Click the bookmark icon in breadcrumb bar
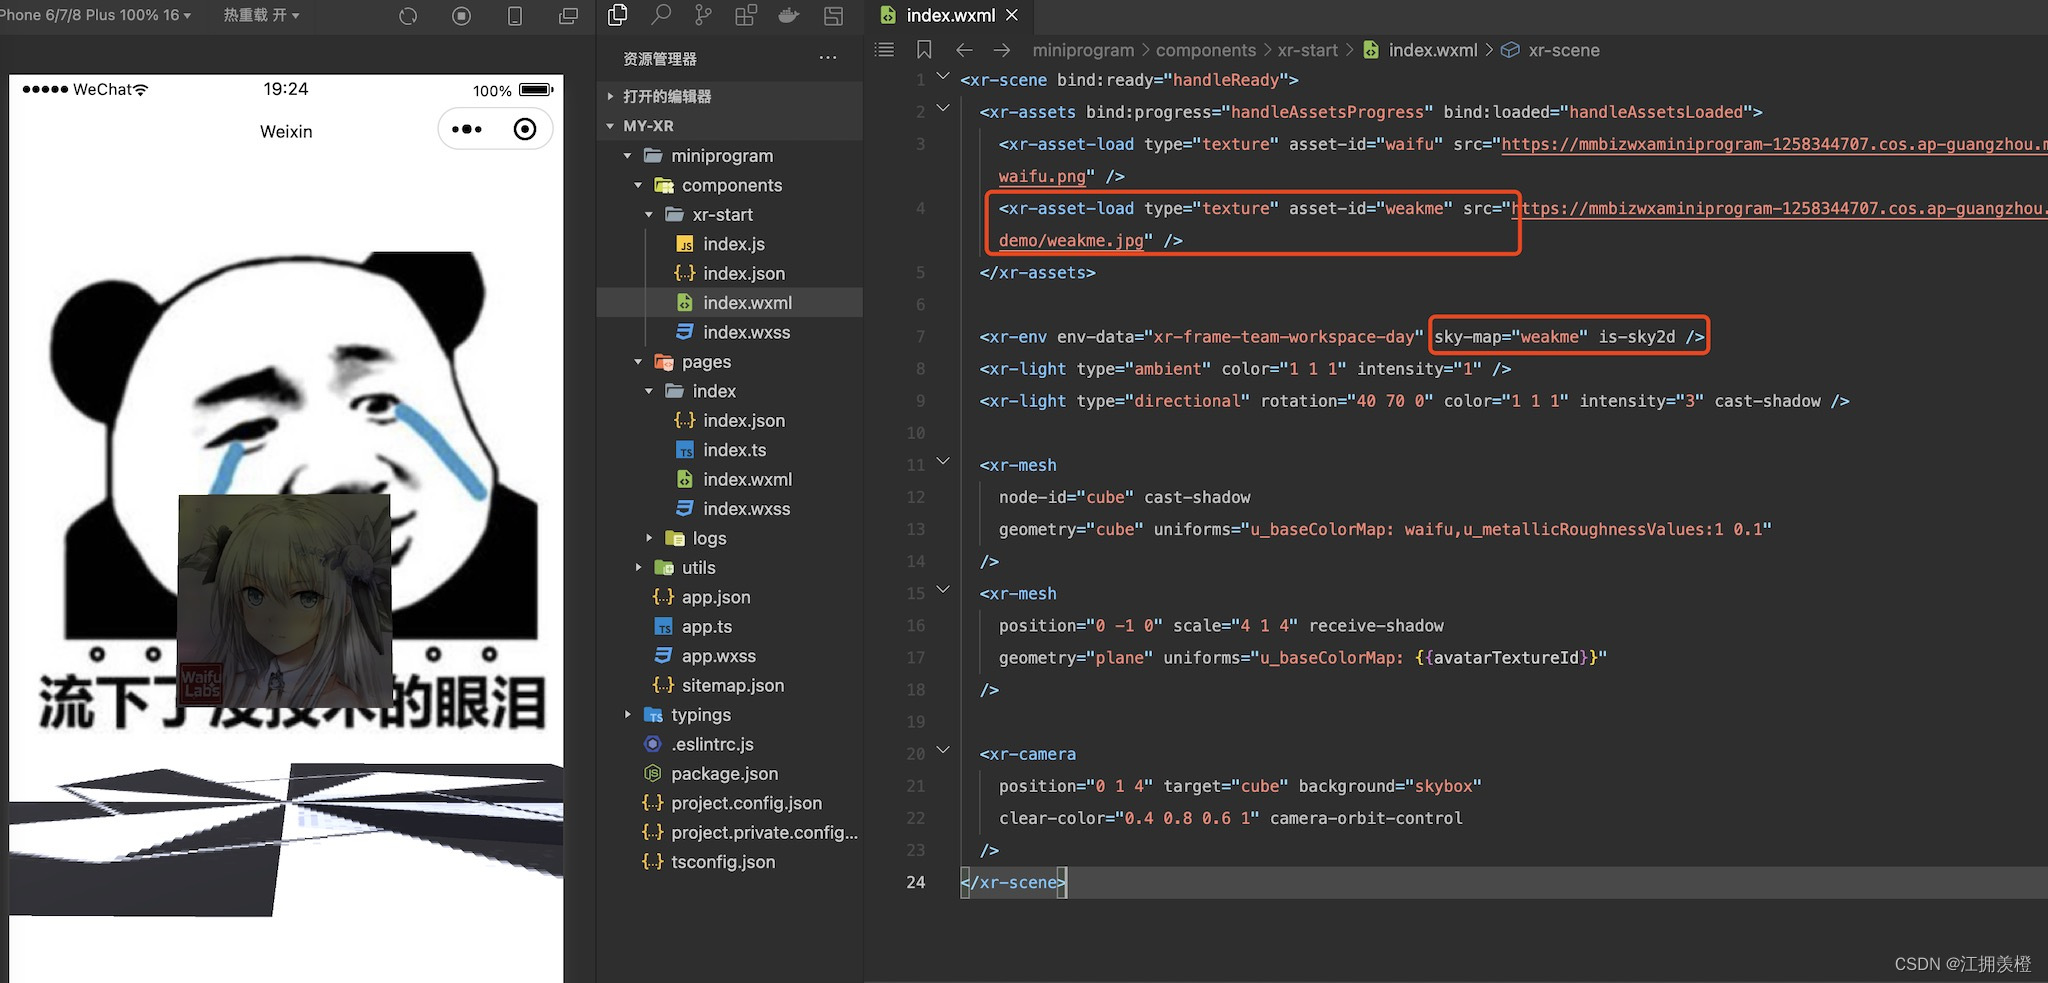The height and width of the screenshot is (983, 2048). coord(924,50)
